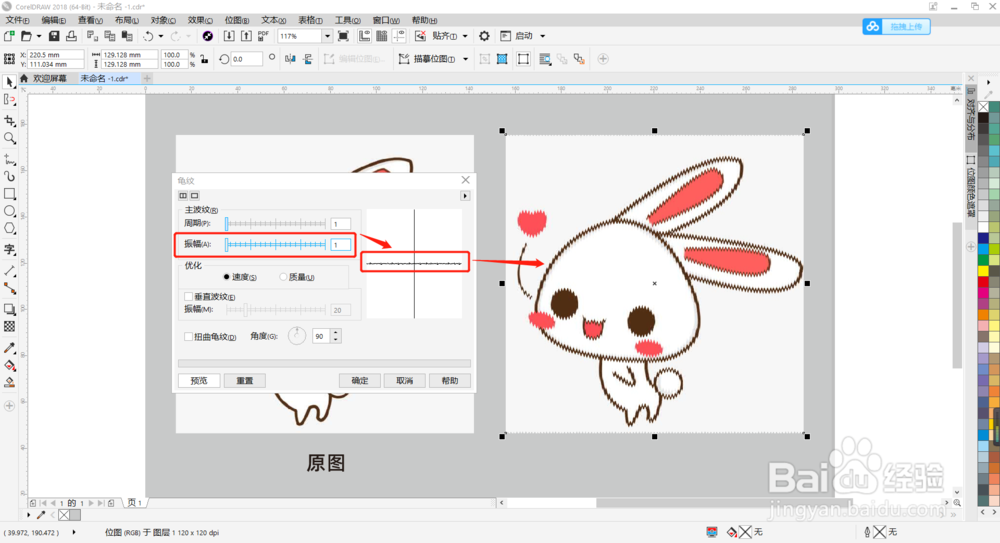Image resolution: width=1000 pixels, height=543 pixels.
Task: Click the 取消 button
Action: [x=404, y=380]
